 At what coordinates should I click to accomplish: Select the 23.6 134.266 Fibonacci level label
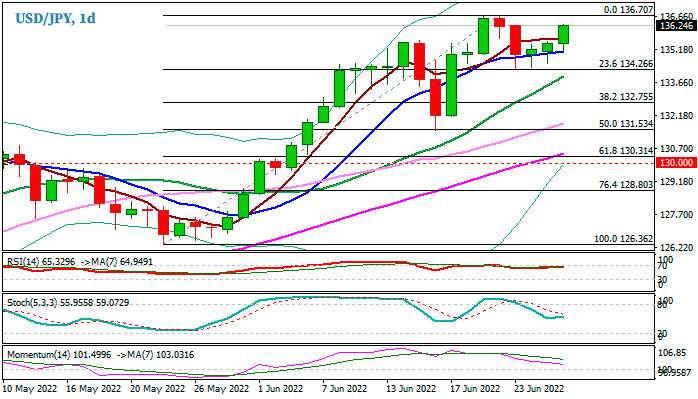[x=626, y=64]
